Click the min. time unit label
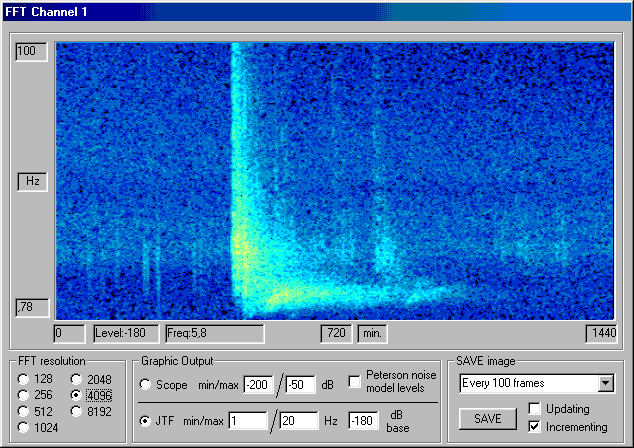Screen dimensions: 634x448 (x=372, y=334)
